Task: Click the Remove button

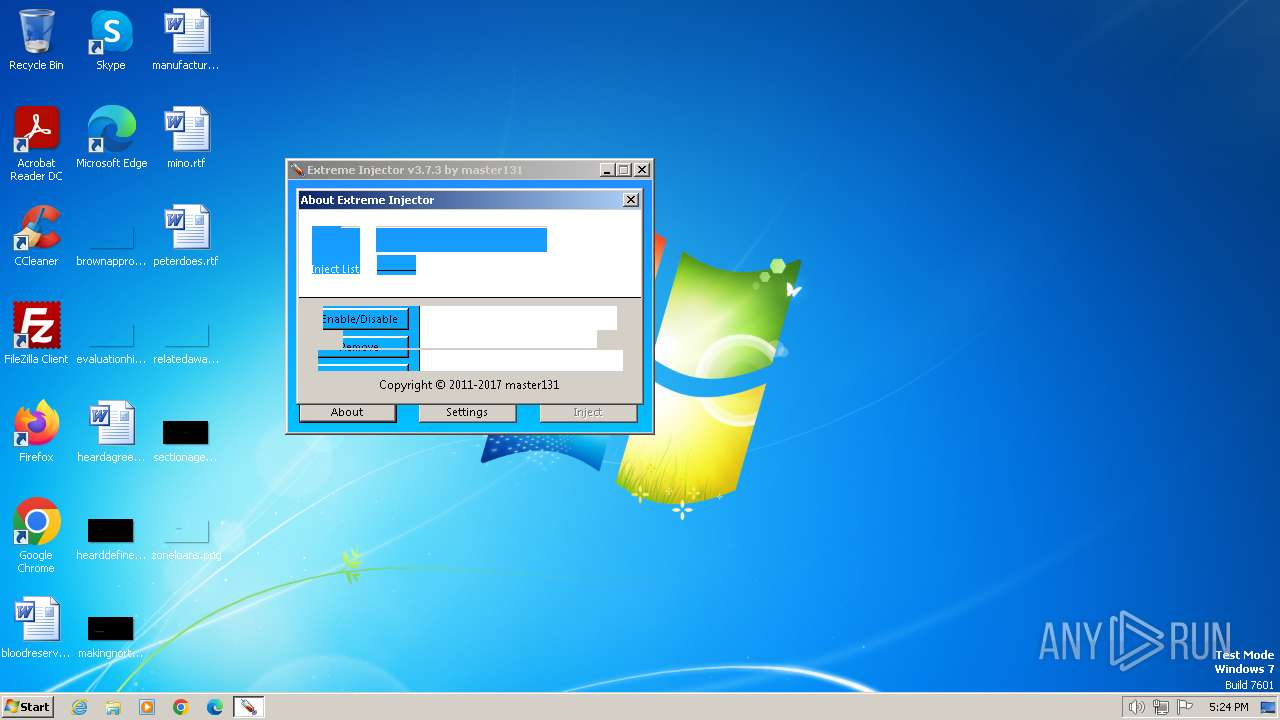Action: pyautogui.click(x=363, y=346)
